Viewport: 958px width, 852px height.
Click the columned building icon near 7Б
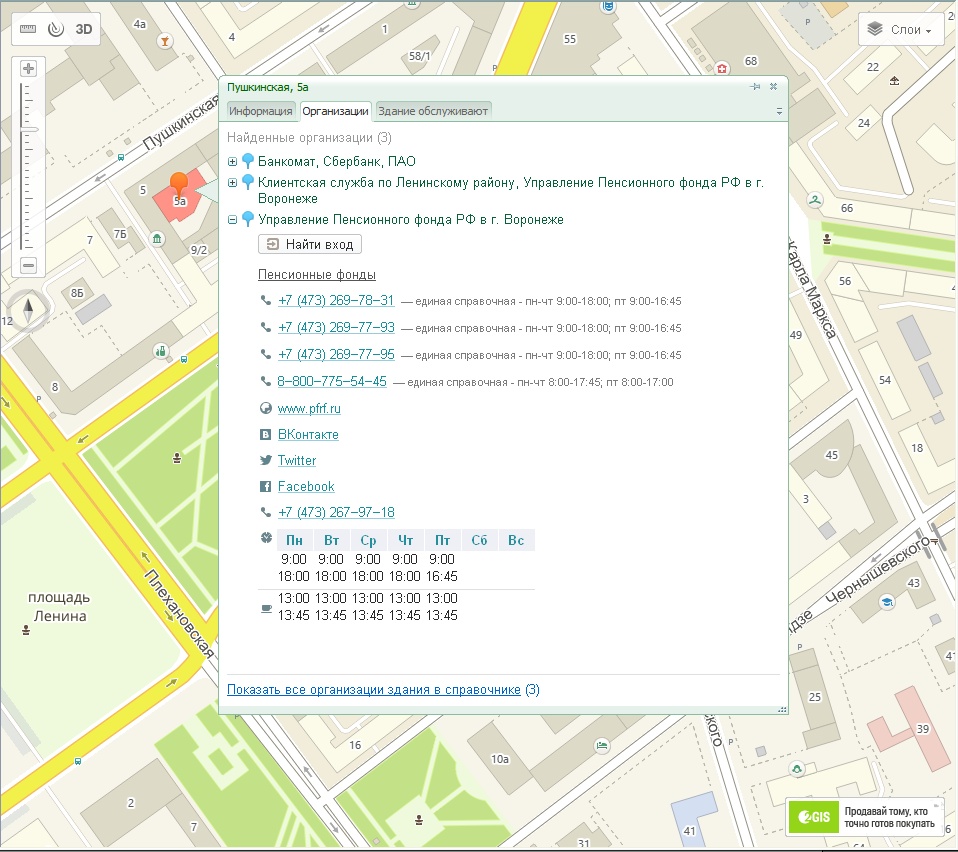point(158,239)
